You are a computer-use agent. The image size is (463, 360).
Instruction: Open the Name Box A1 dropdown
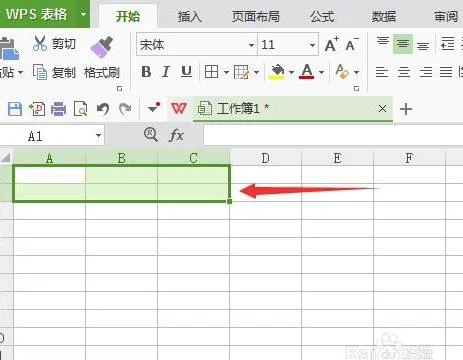98,135
